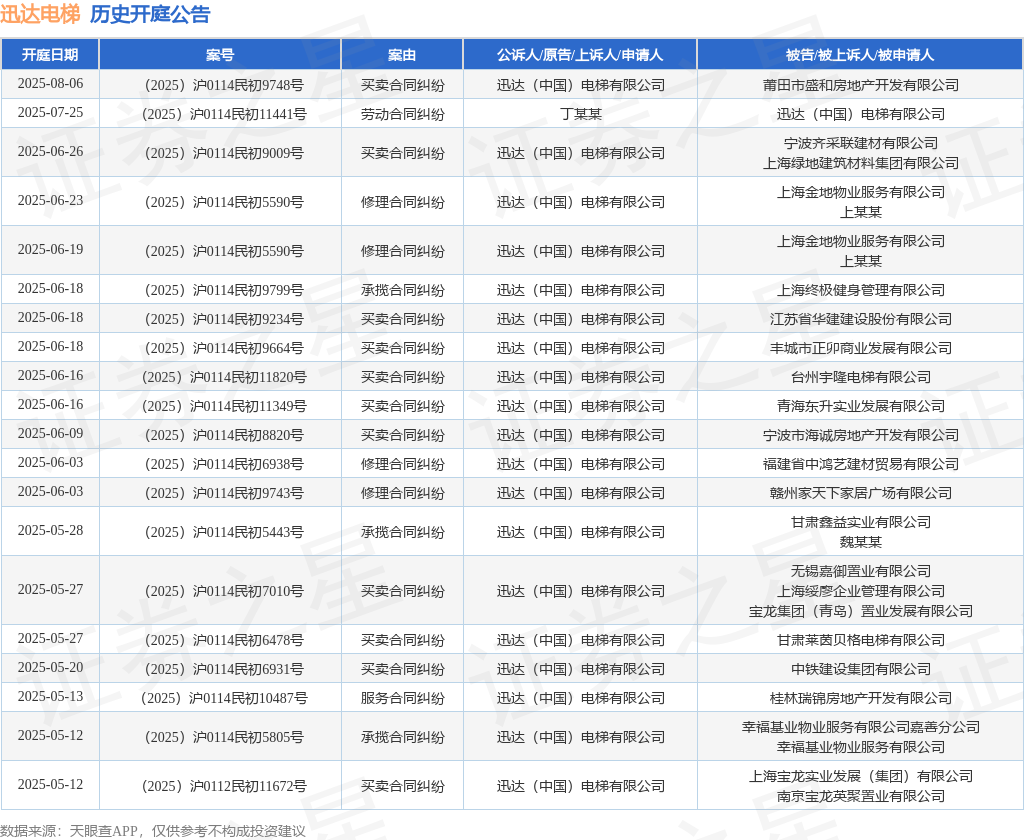Click 上海终极健身管理有限公司
This screenshot has height=840, width=1024.
point(861,290)
